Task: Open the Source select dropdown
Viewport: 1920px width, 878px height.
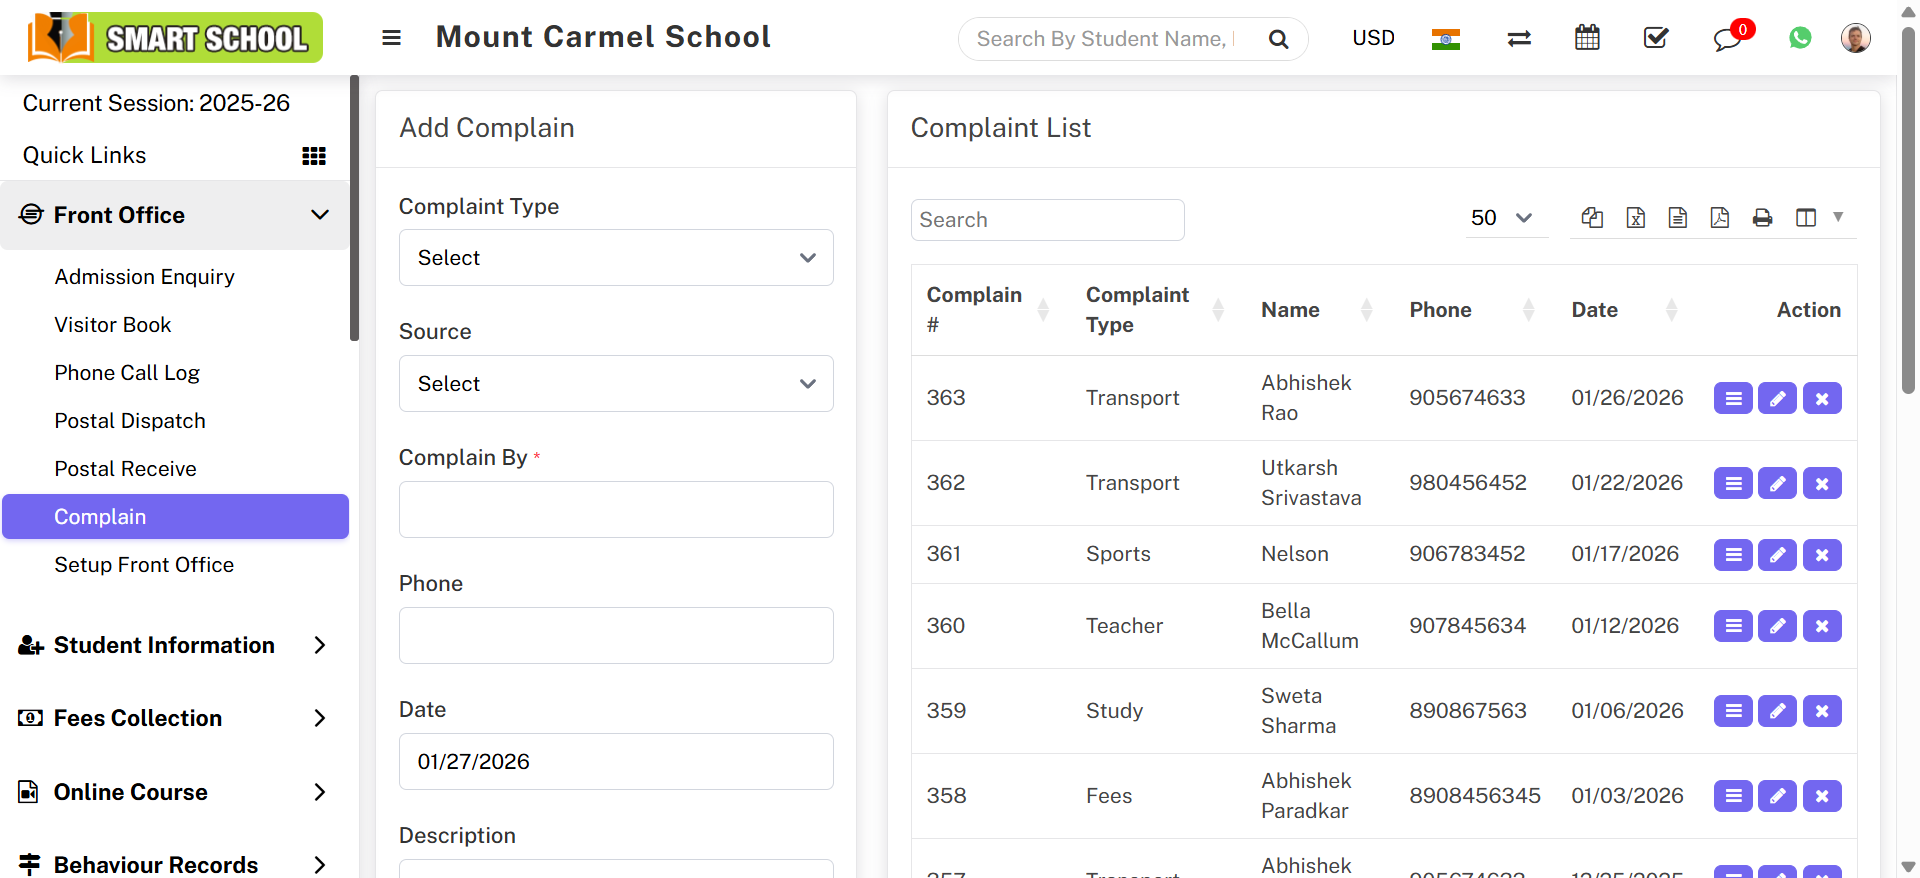Action: (x=616, y=384)
